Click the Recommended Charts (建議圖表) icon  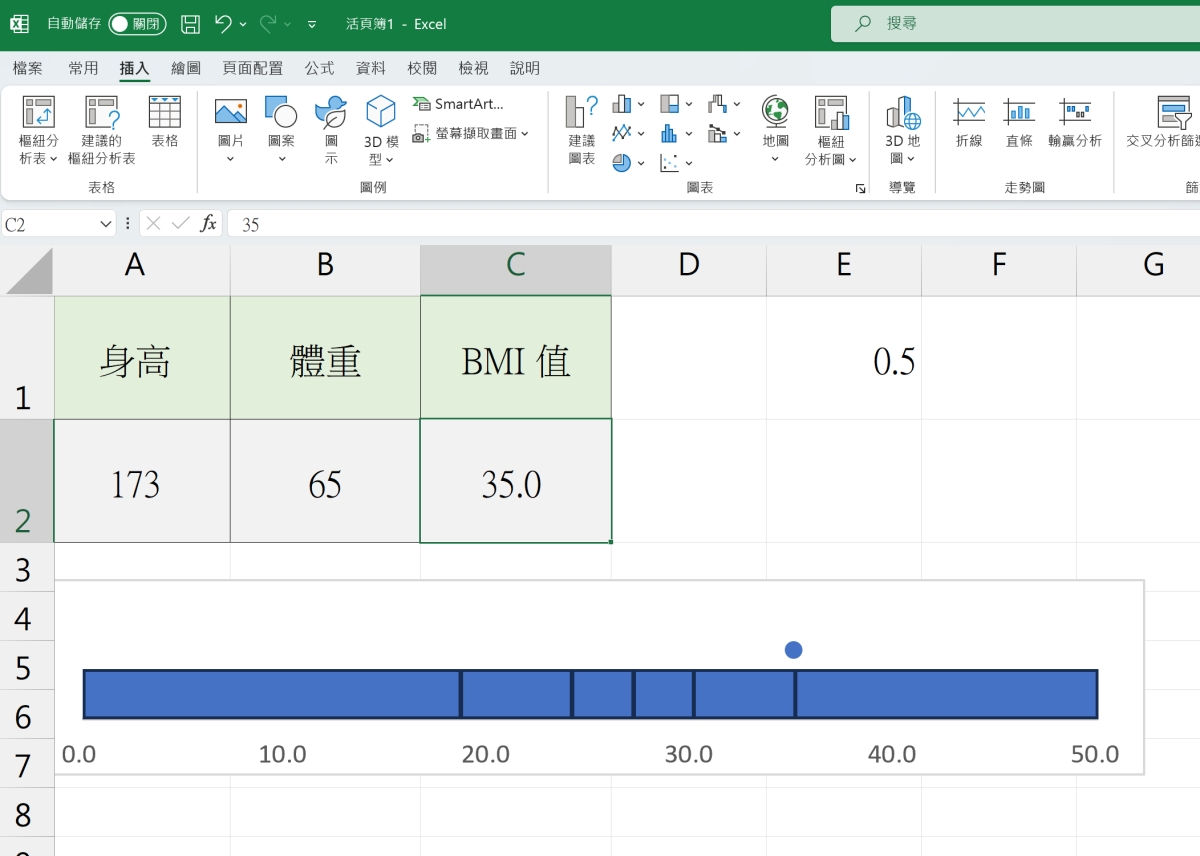pos(581,130)
